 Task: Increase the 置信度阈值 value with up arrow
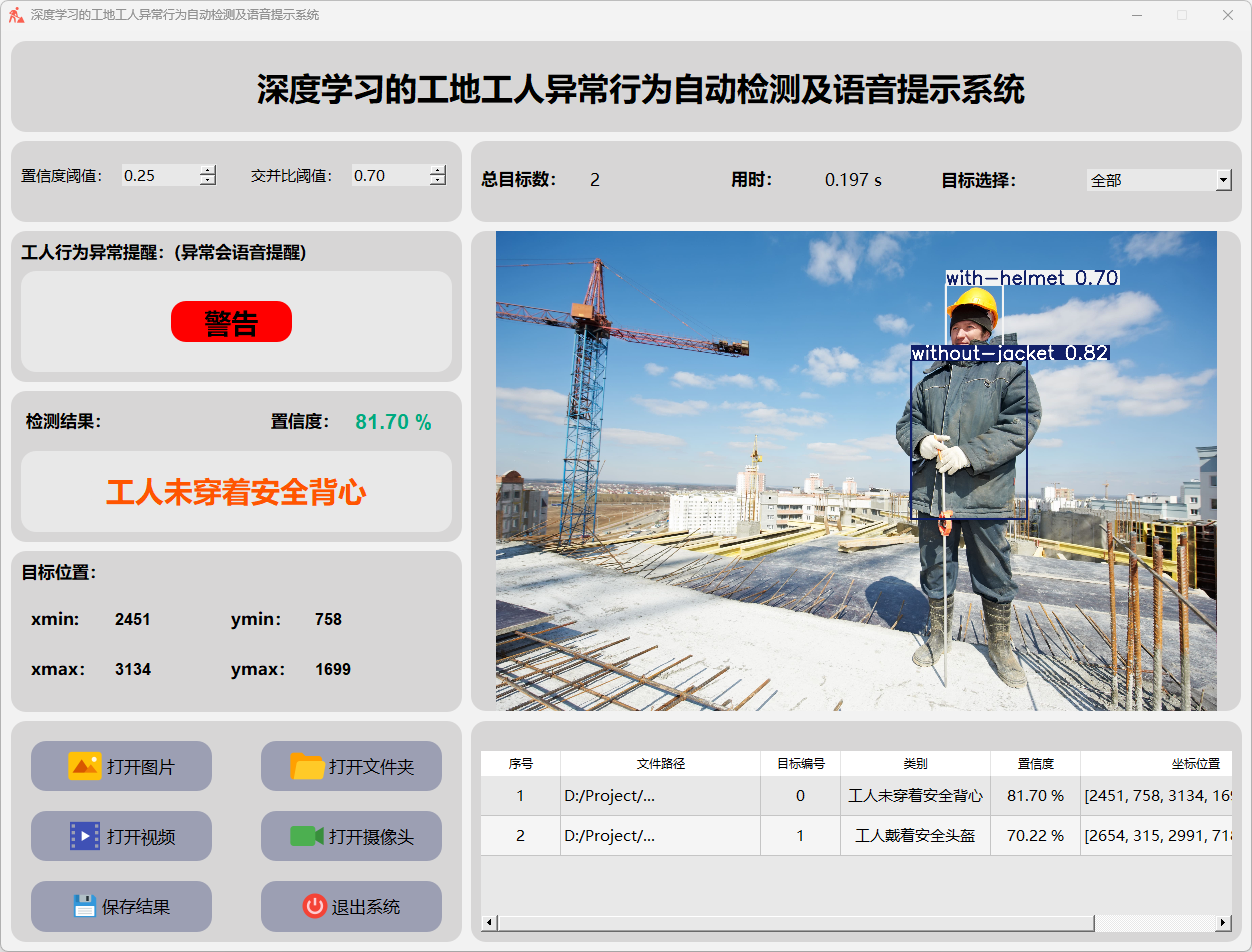pyautogui.click(x=207, y=170)
